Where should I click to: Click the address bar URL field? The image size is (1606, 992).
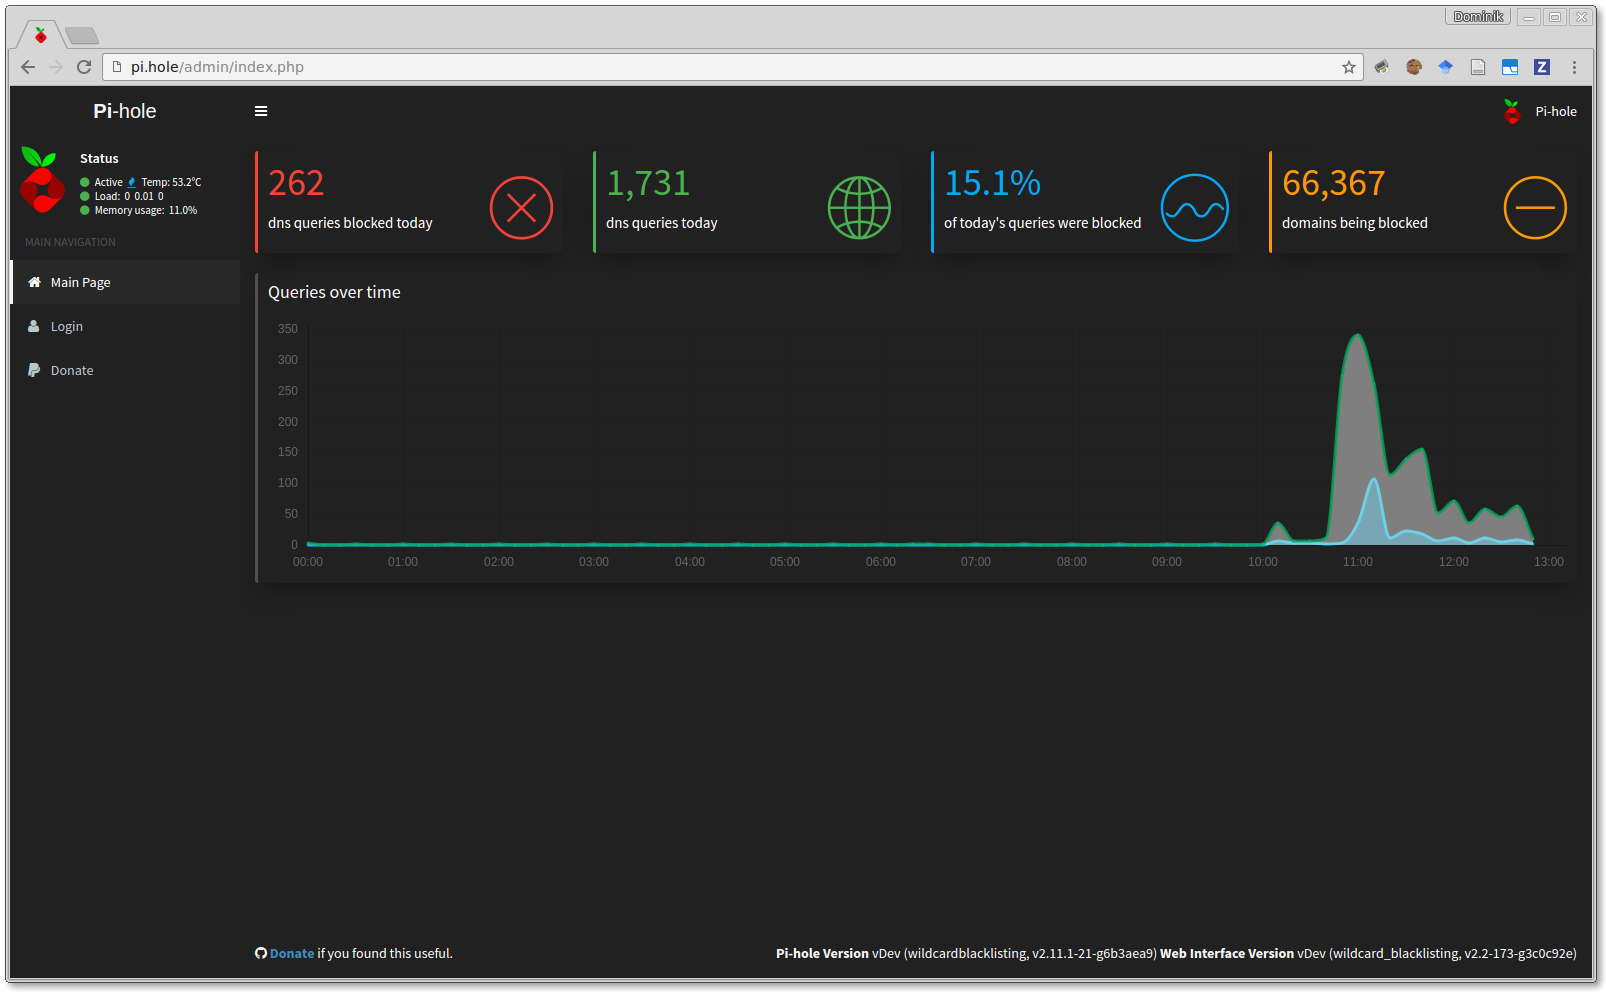tap(700, 67)
